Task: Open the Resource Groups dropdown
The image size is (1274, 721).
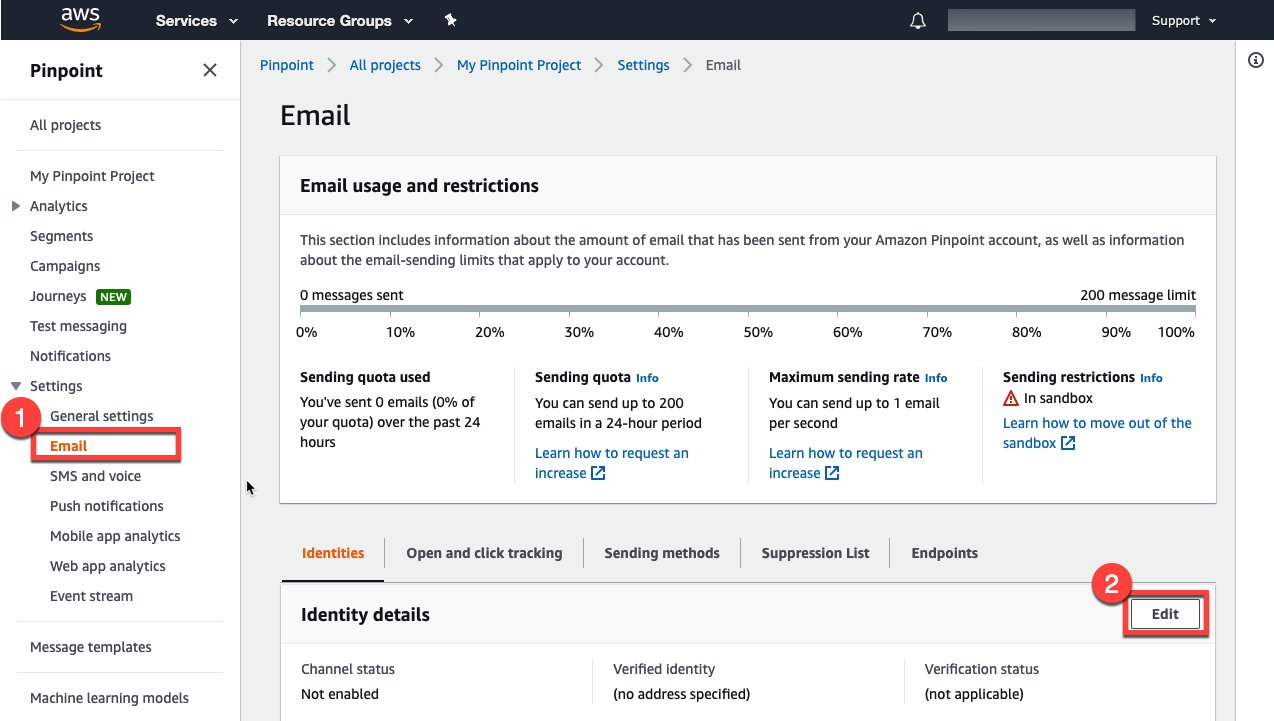Action: tap(340, 20)
